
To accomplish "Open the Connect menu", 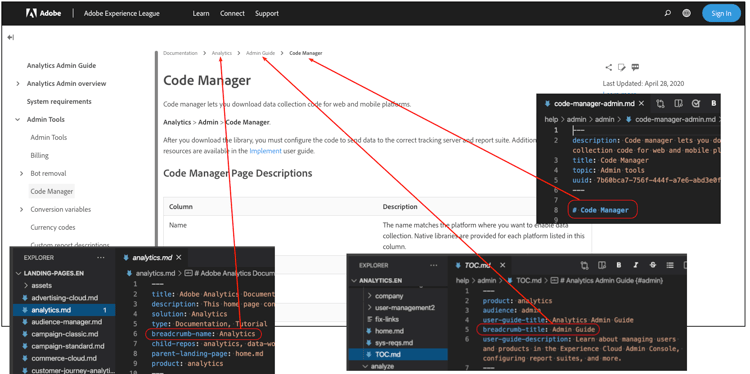I will click(x=232, y=13).
